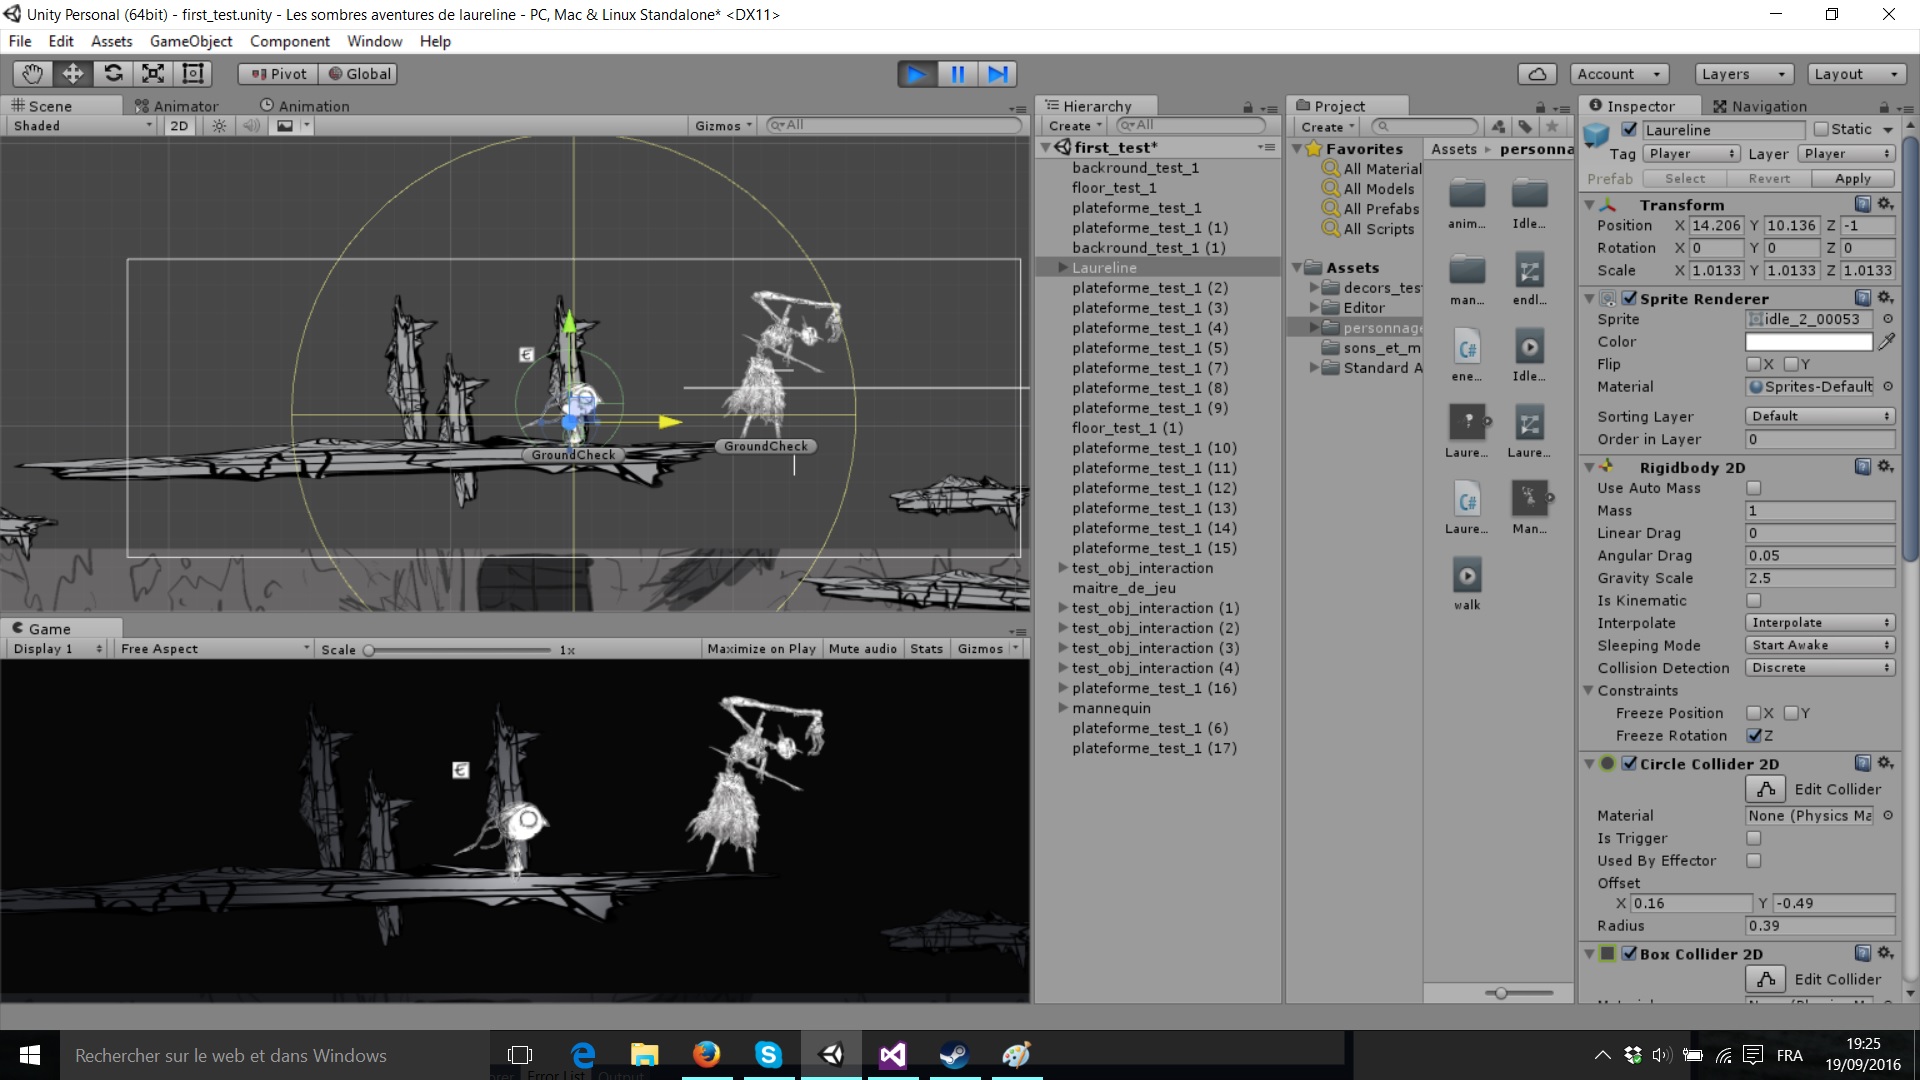The width and height of the screenshot is (1920, 1080).
Task: Enable the Static checkbox for Laureline
Action: pyautogui.click(x=1822, y=129)
